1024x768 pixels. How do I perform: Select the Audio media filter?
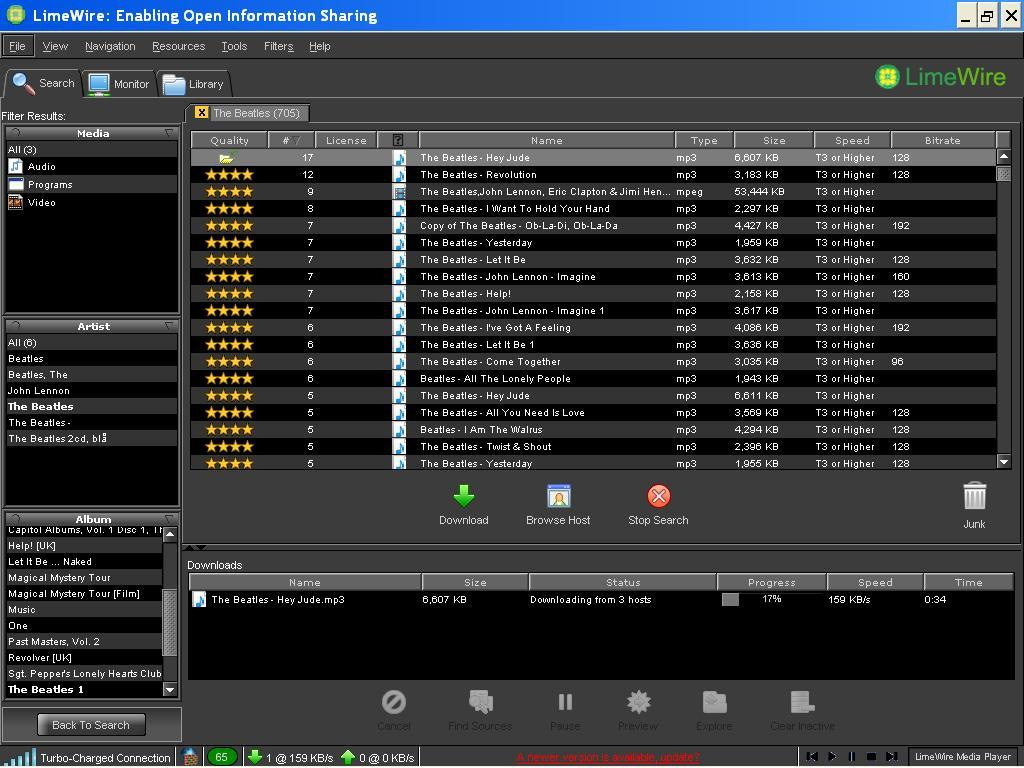tap(91, 167)
